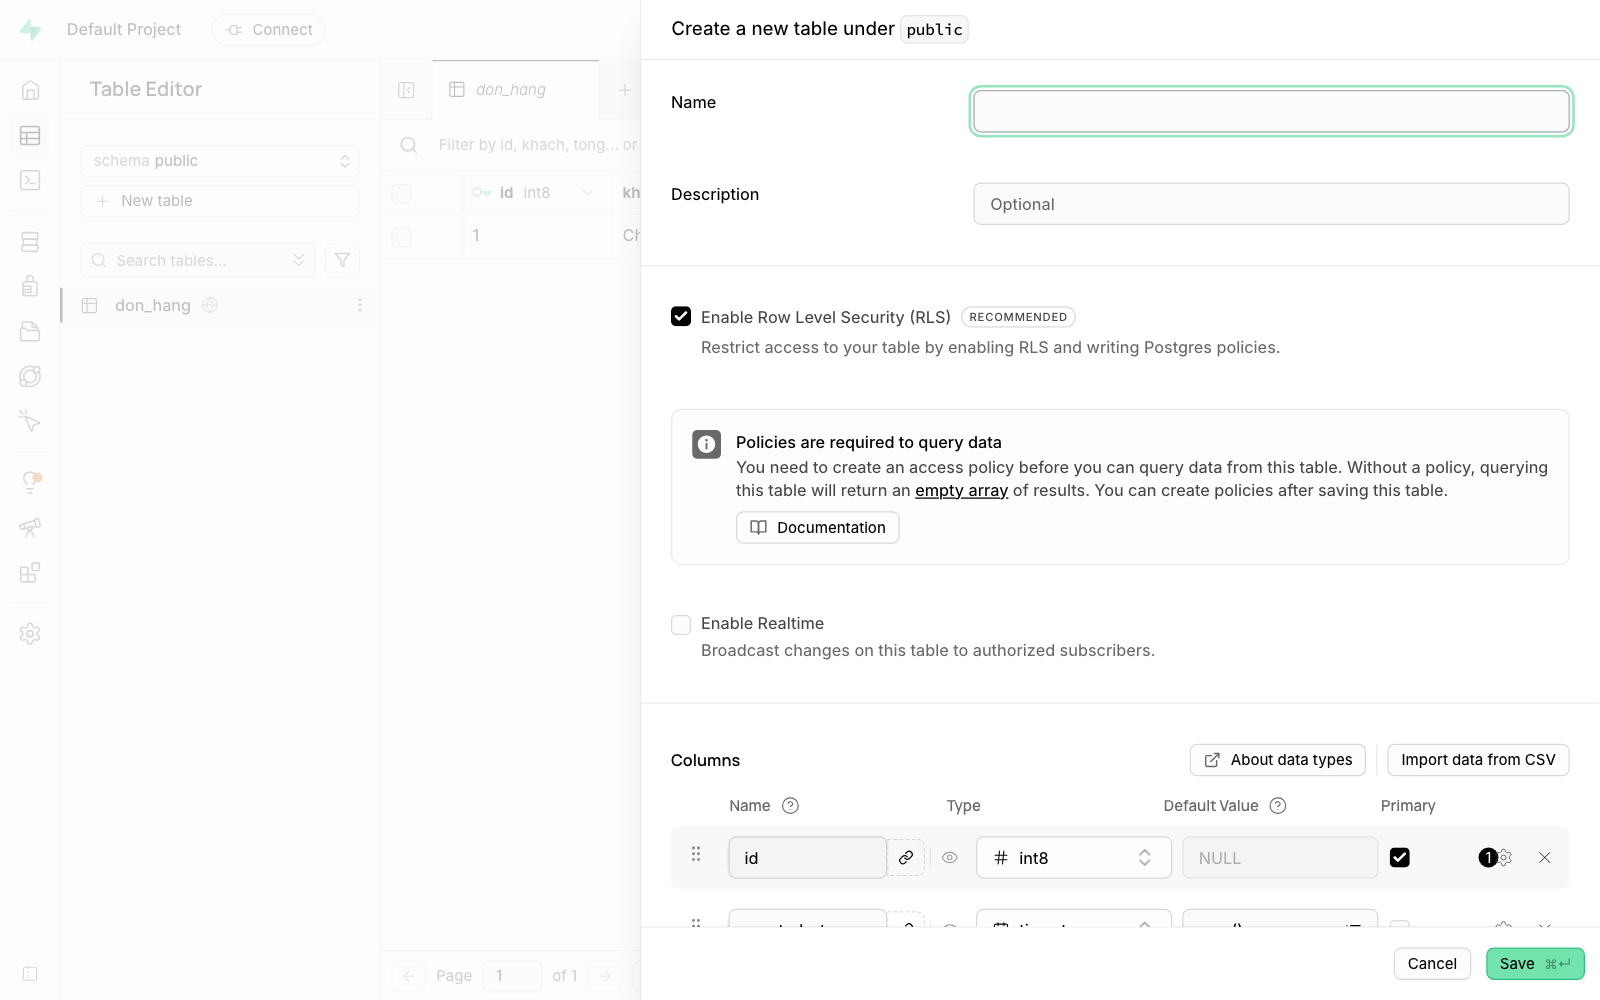Click the Save button

click(x=1535, y=963)
